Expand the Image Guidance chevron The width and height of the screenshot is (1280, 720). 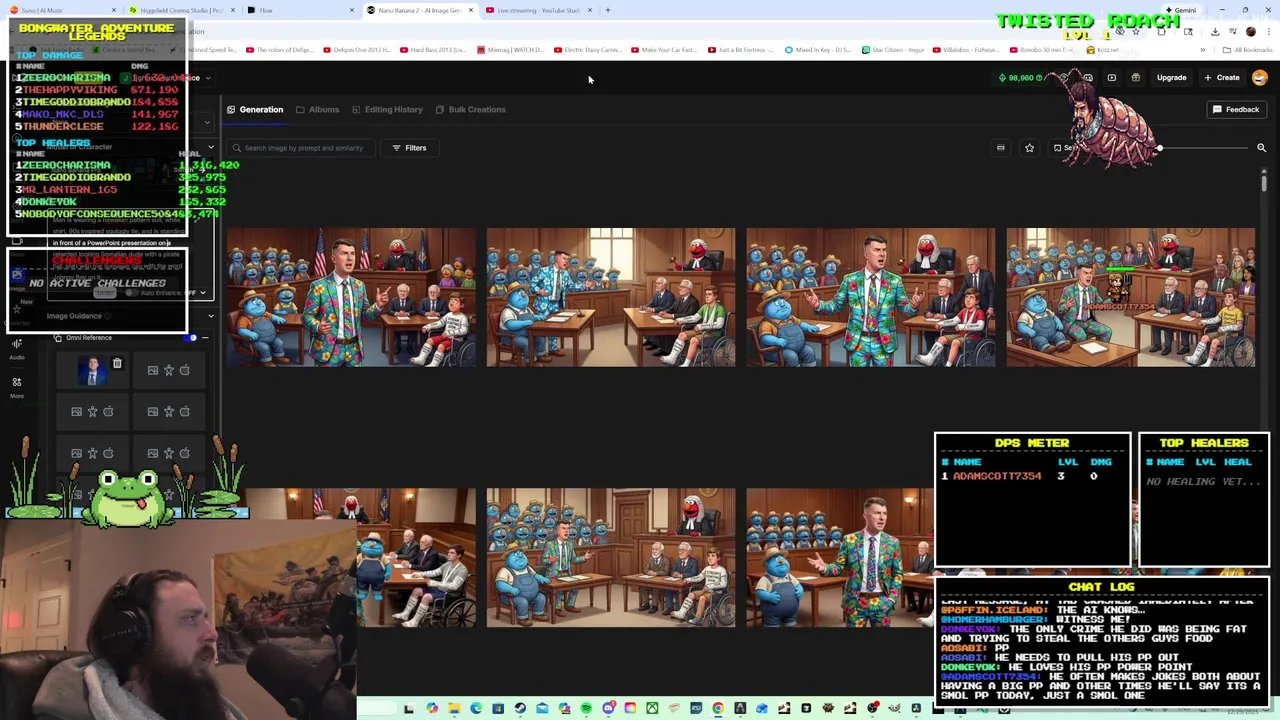pyautogui.click(x=210, y=316)
